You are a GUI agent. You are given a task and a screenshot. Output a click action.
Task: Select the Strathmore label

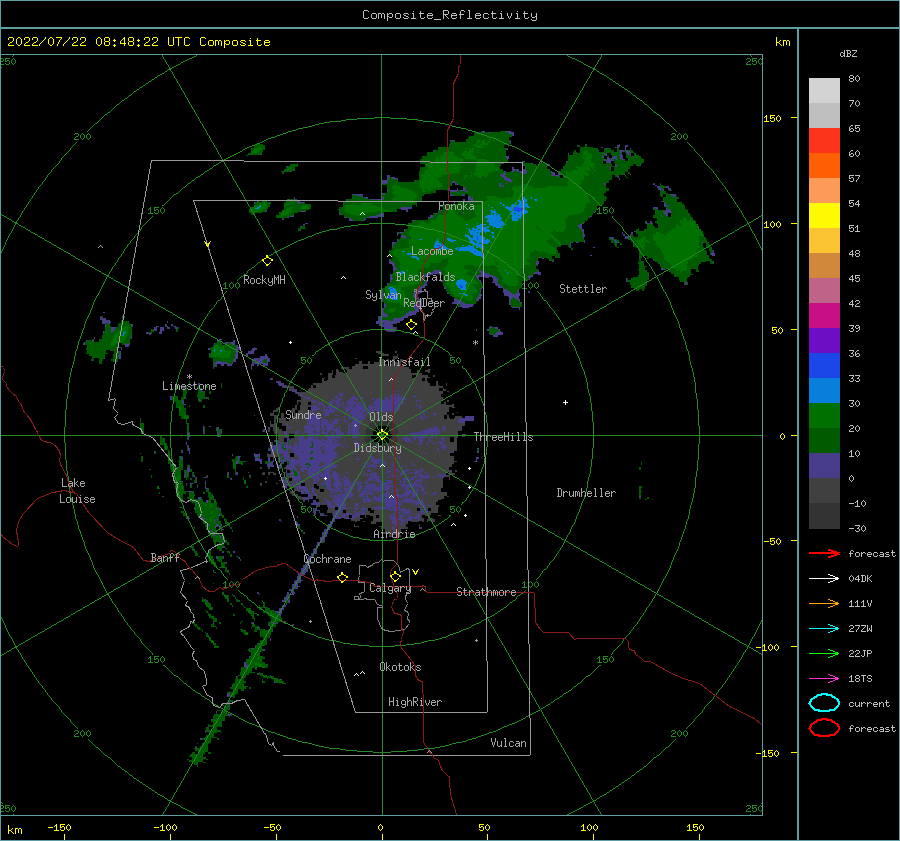486,592
